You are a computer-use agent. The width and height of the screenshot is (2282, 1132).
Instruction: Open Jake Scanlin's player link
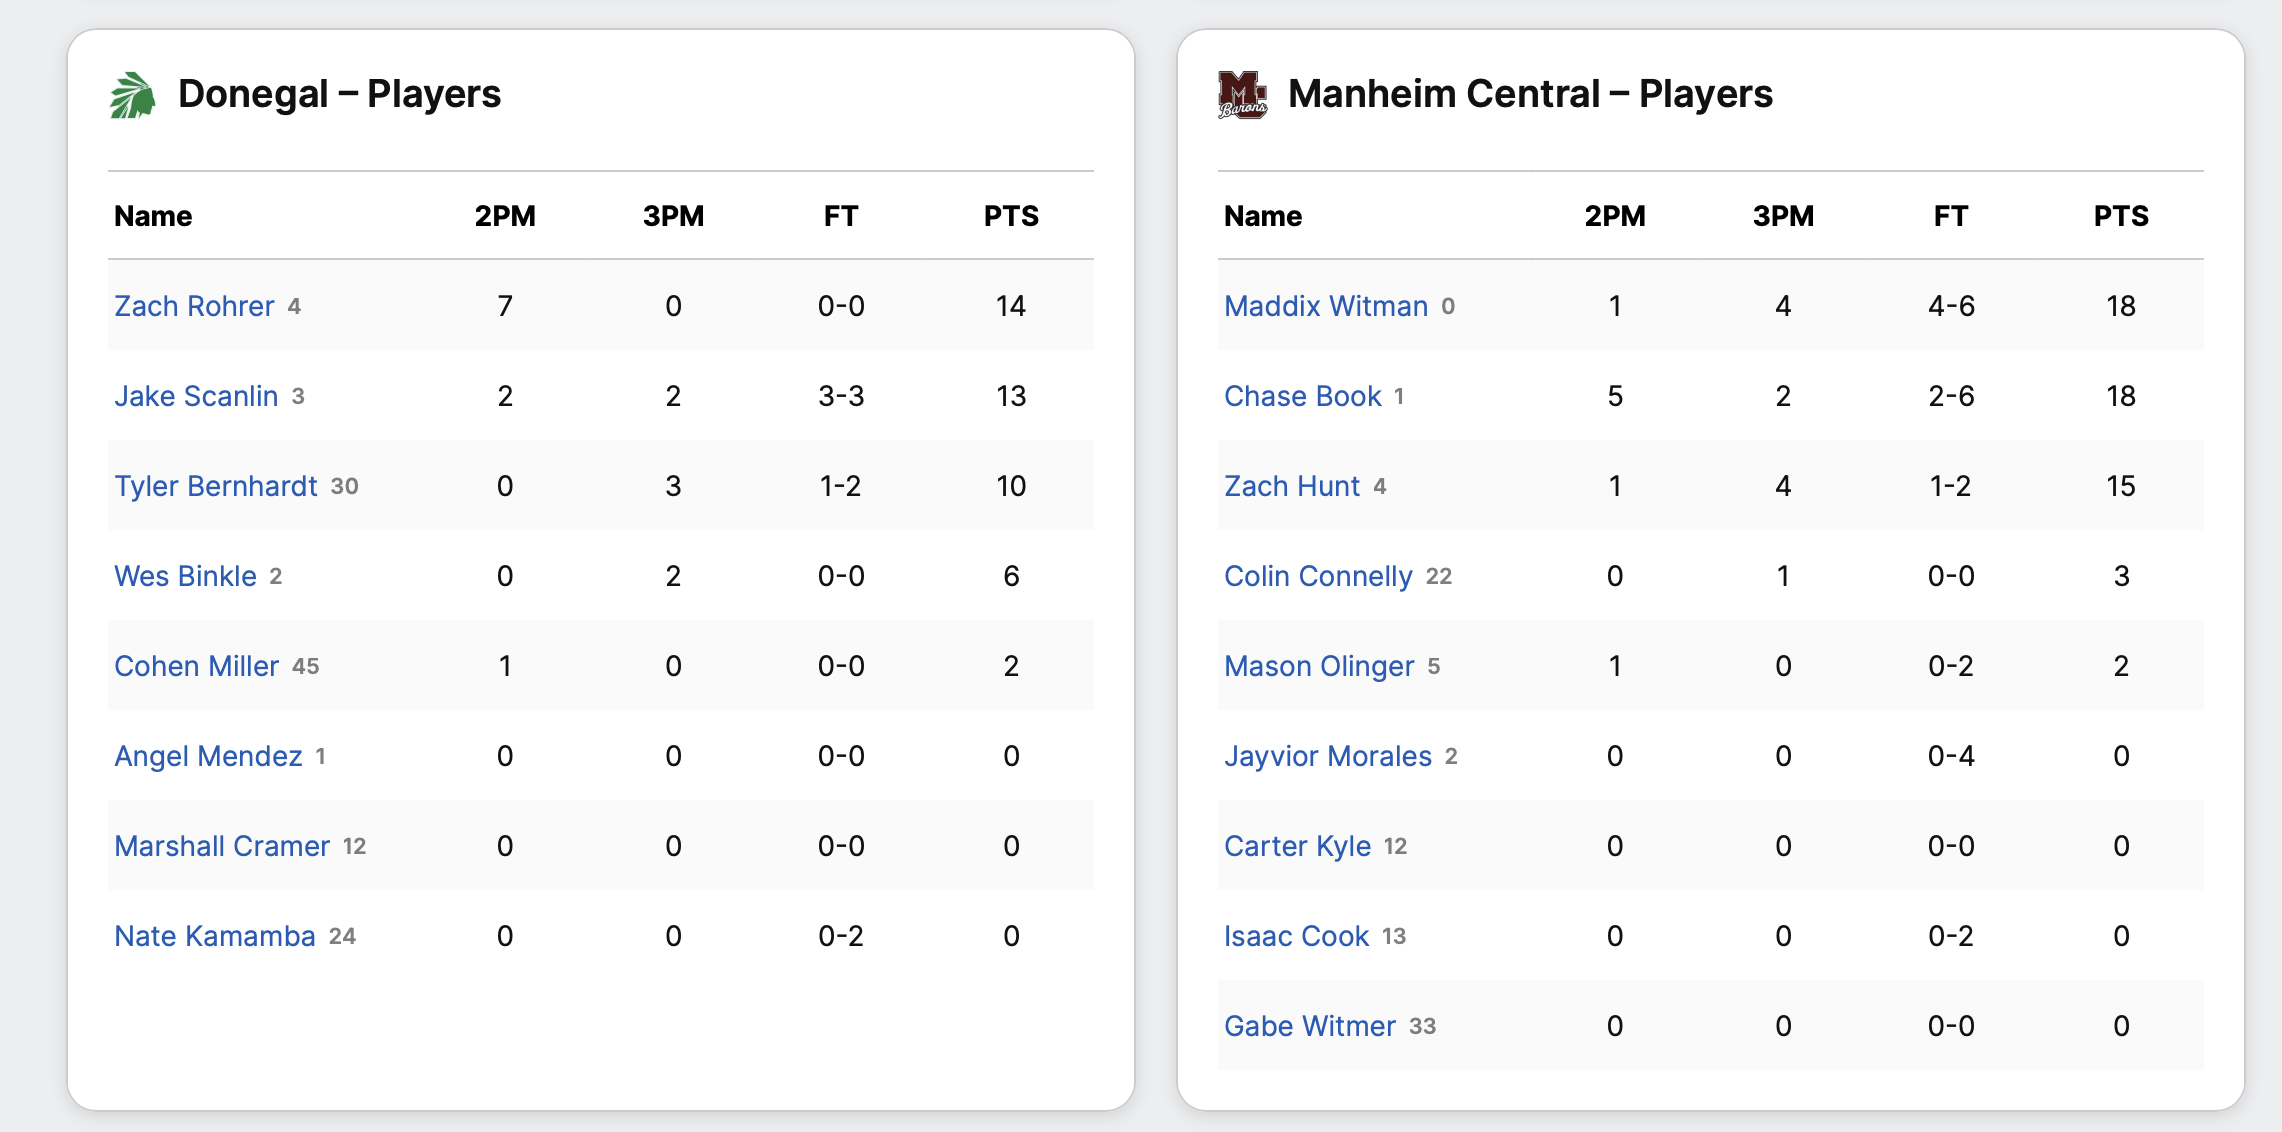[196, 396]
